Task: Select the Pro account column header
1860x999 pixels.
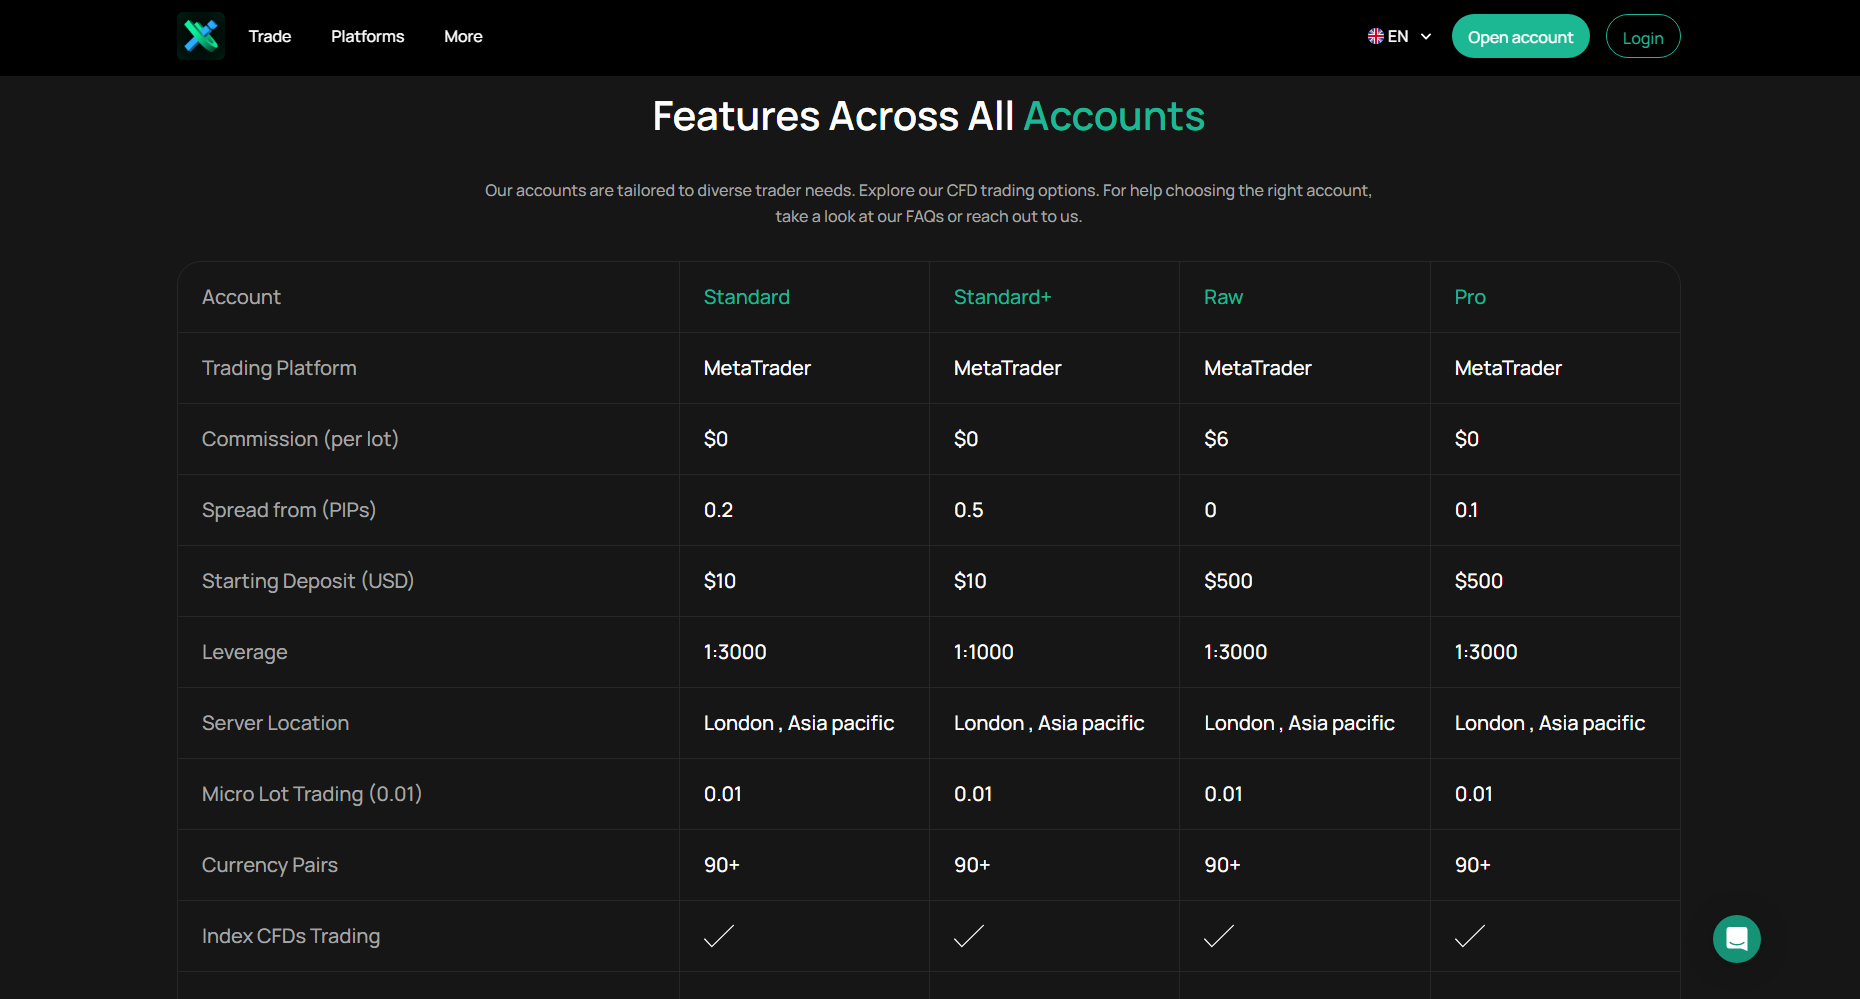Action: pyautogui.click(x=1470, y=297)
